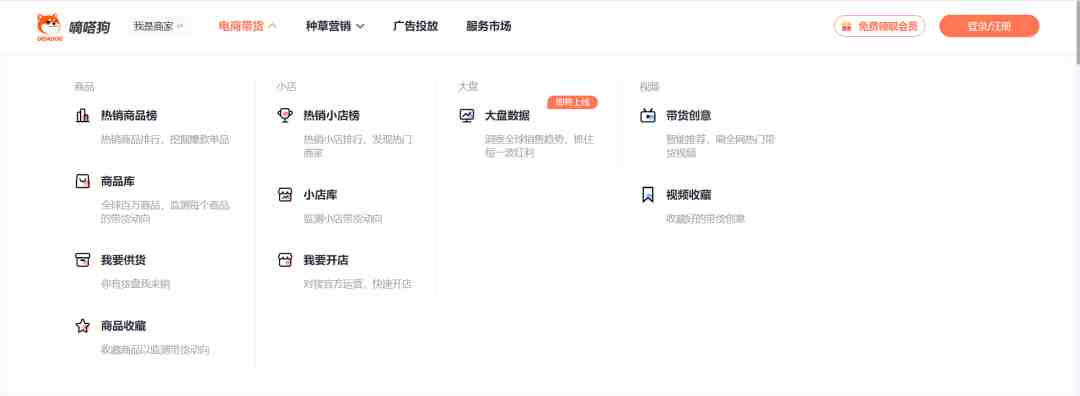Image resolution: width=1080 pixels, height=396 pixels.
Task: Open the 大盘数据 link
Action: [x=508, y=116]
